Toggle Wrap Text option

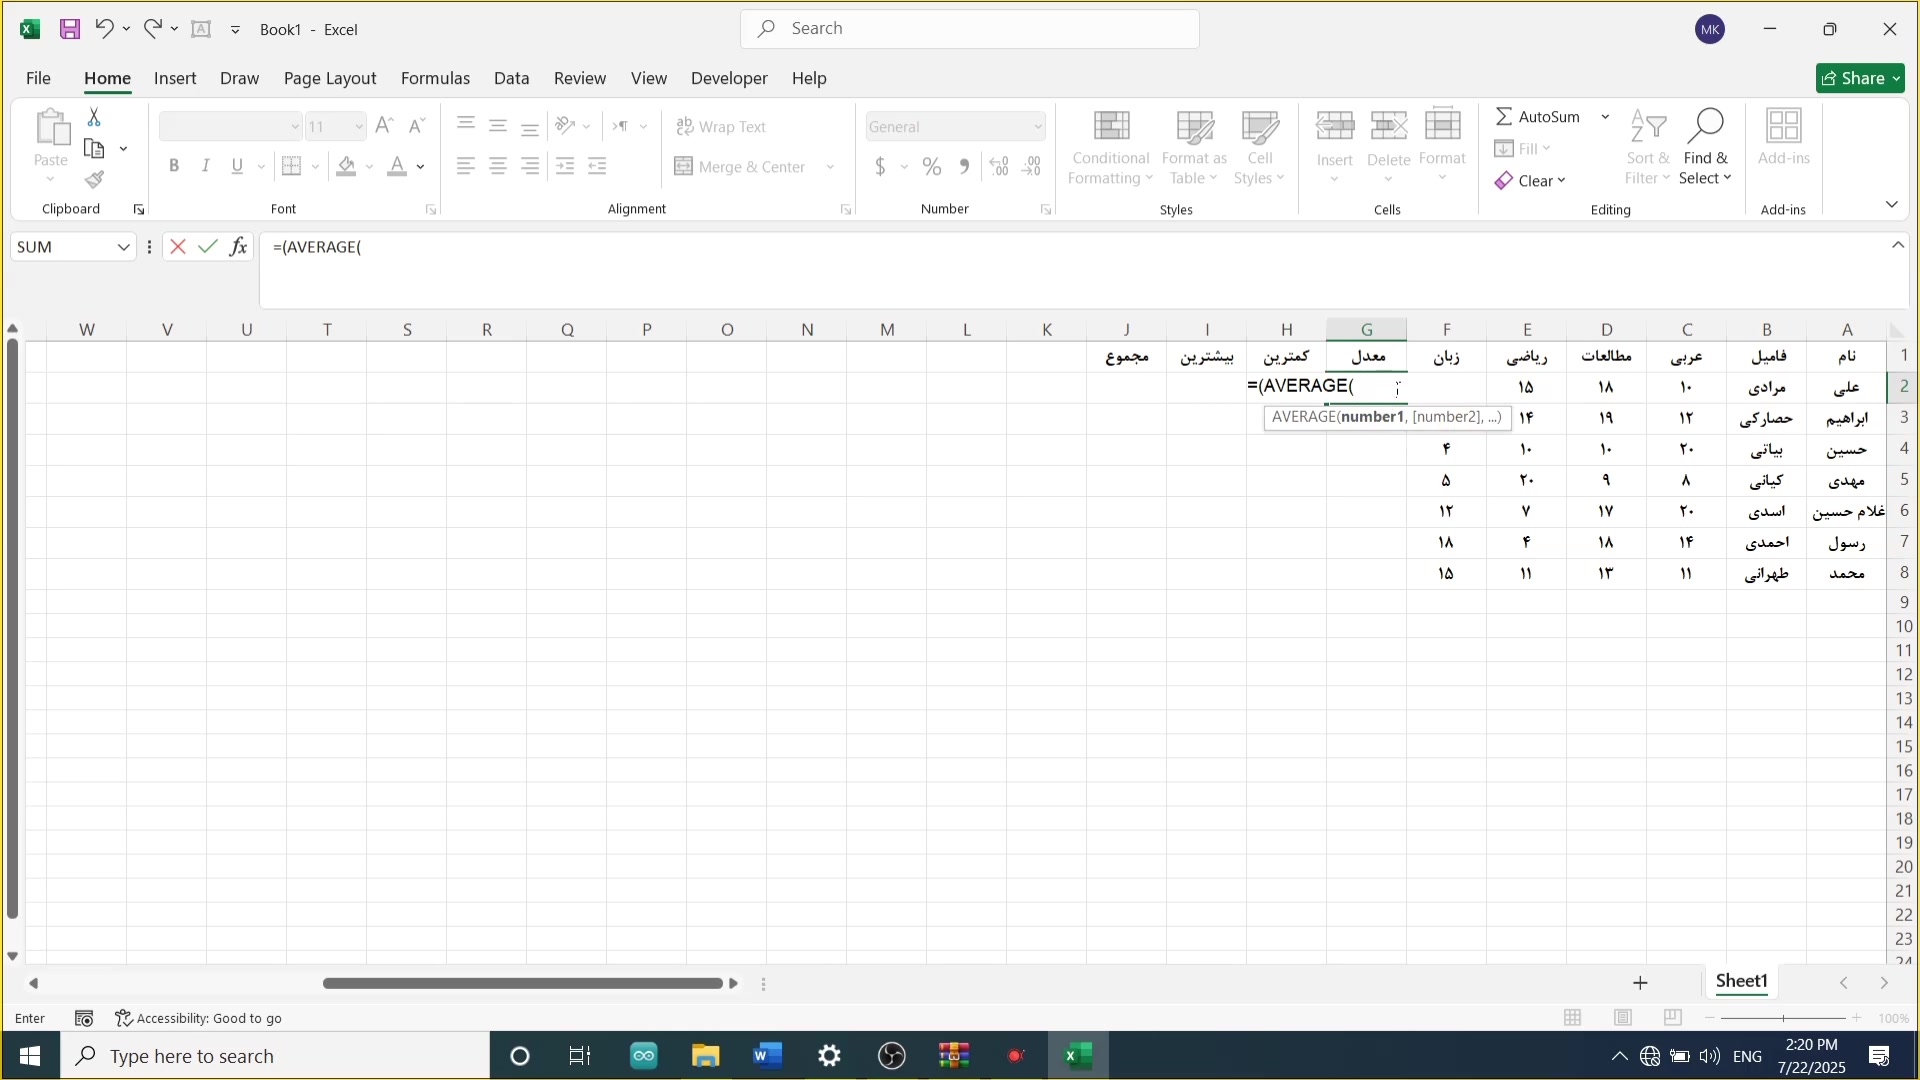pos(722,127)
